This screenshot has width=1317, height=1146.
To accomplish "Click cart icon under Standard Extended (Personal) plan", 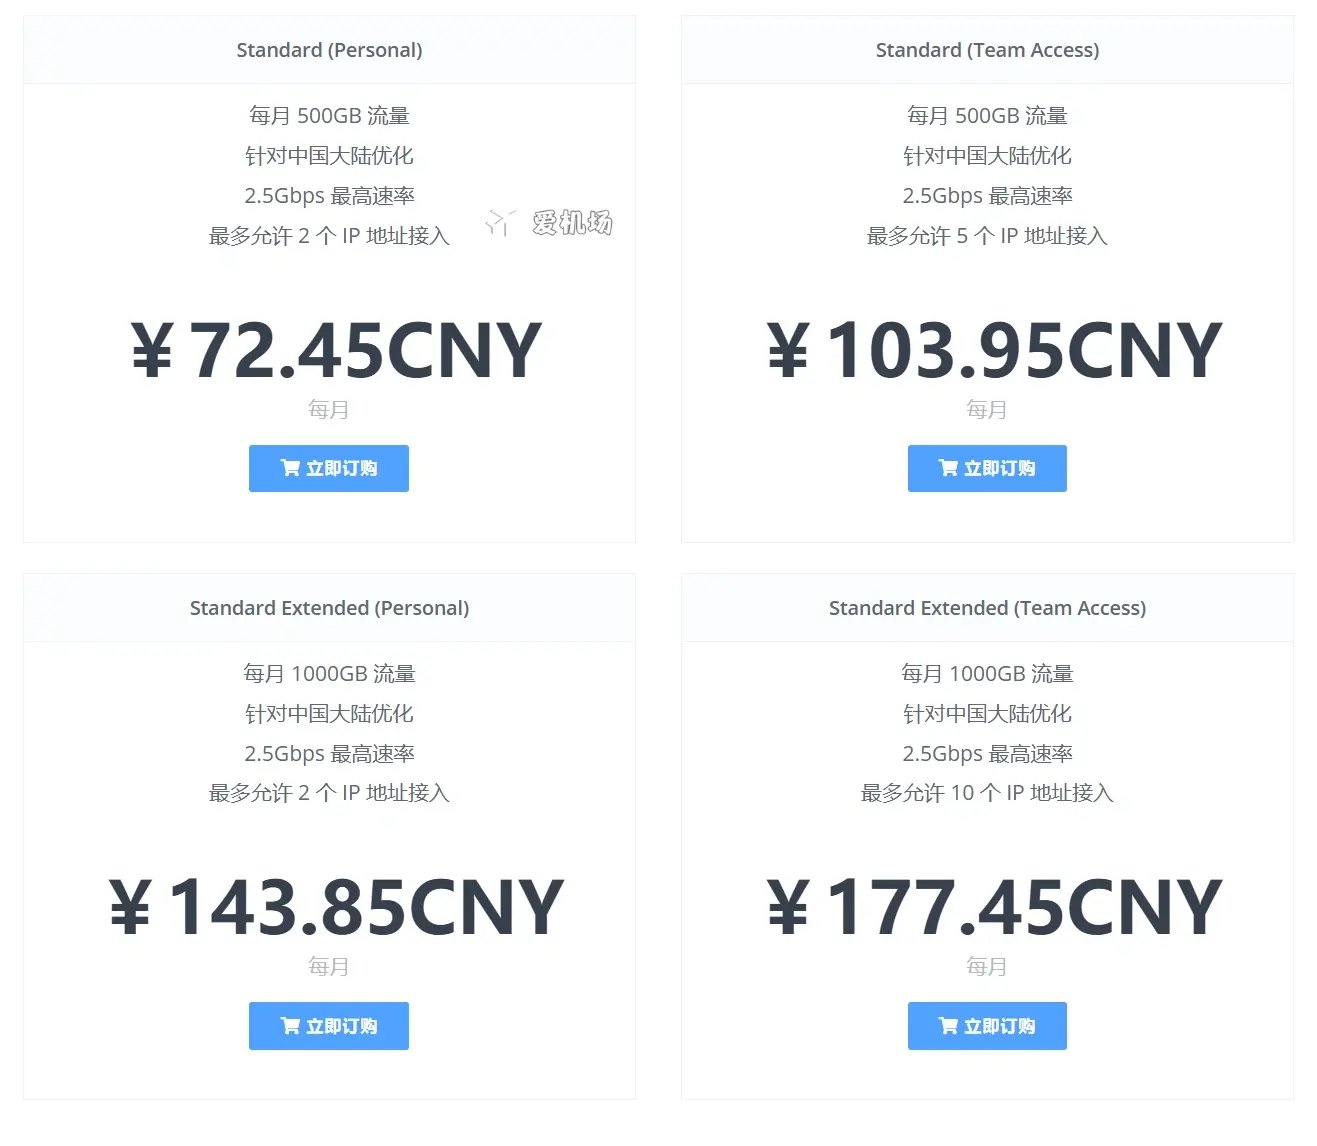I will tap(290, 1026).
